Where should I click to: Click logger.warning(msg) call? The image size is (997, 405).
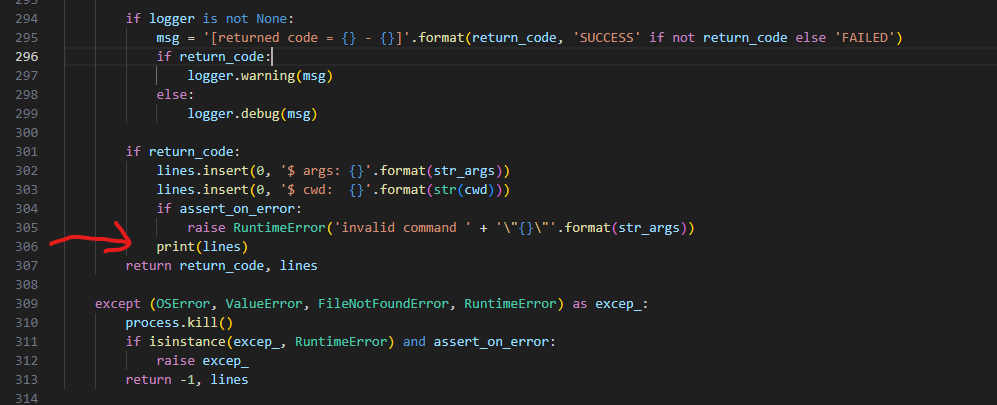pos(261,76)
